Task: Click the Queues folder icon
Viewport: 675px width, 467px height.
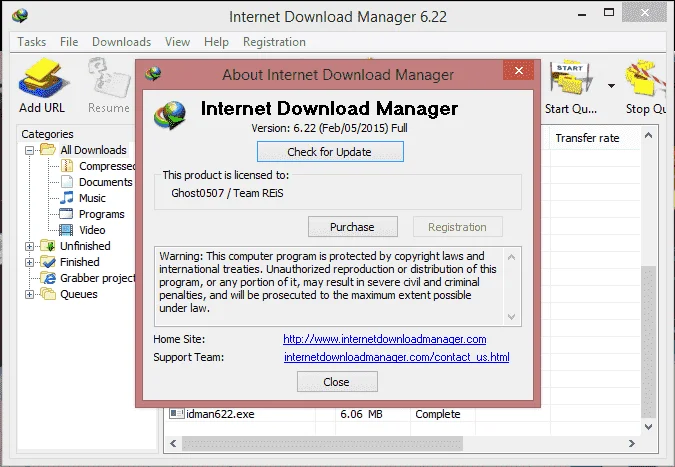Action: pos(48,294)
